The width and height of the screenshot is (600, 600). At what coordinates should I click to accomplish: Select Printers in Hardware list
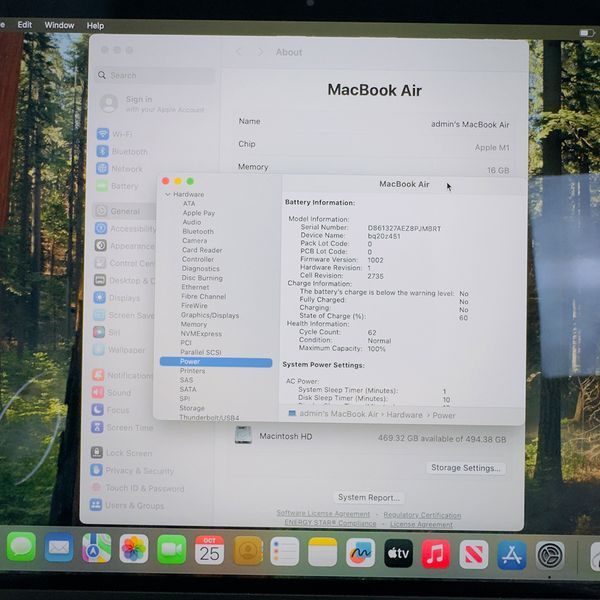[192, 371]
